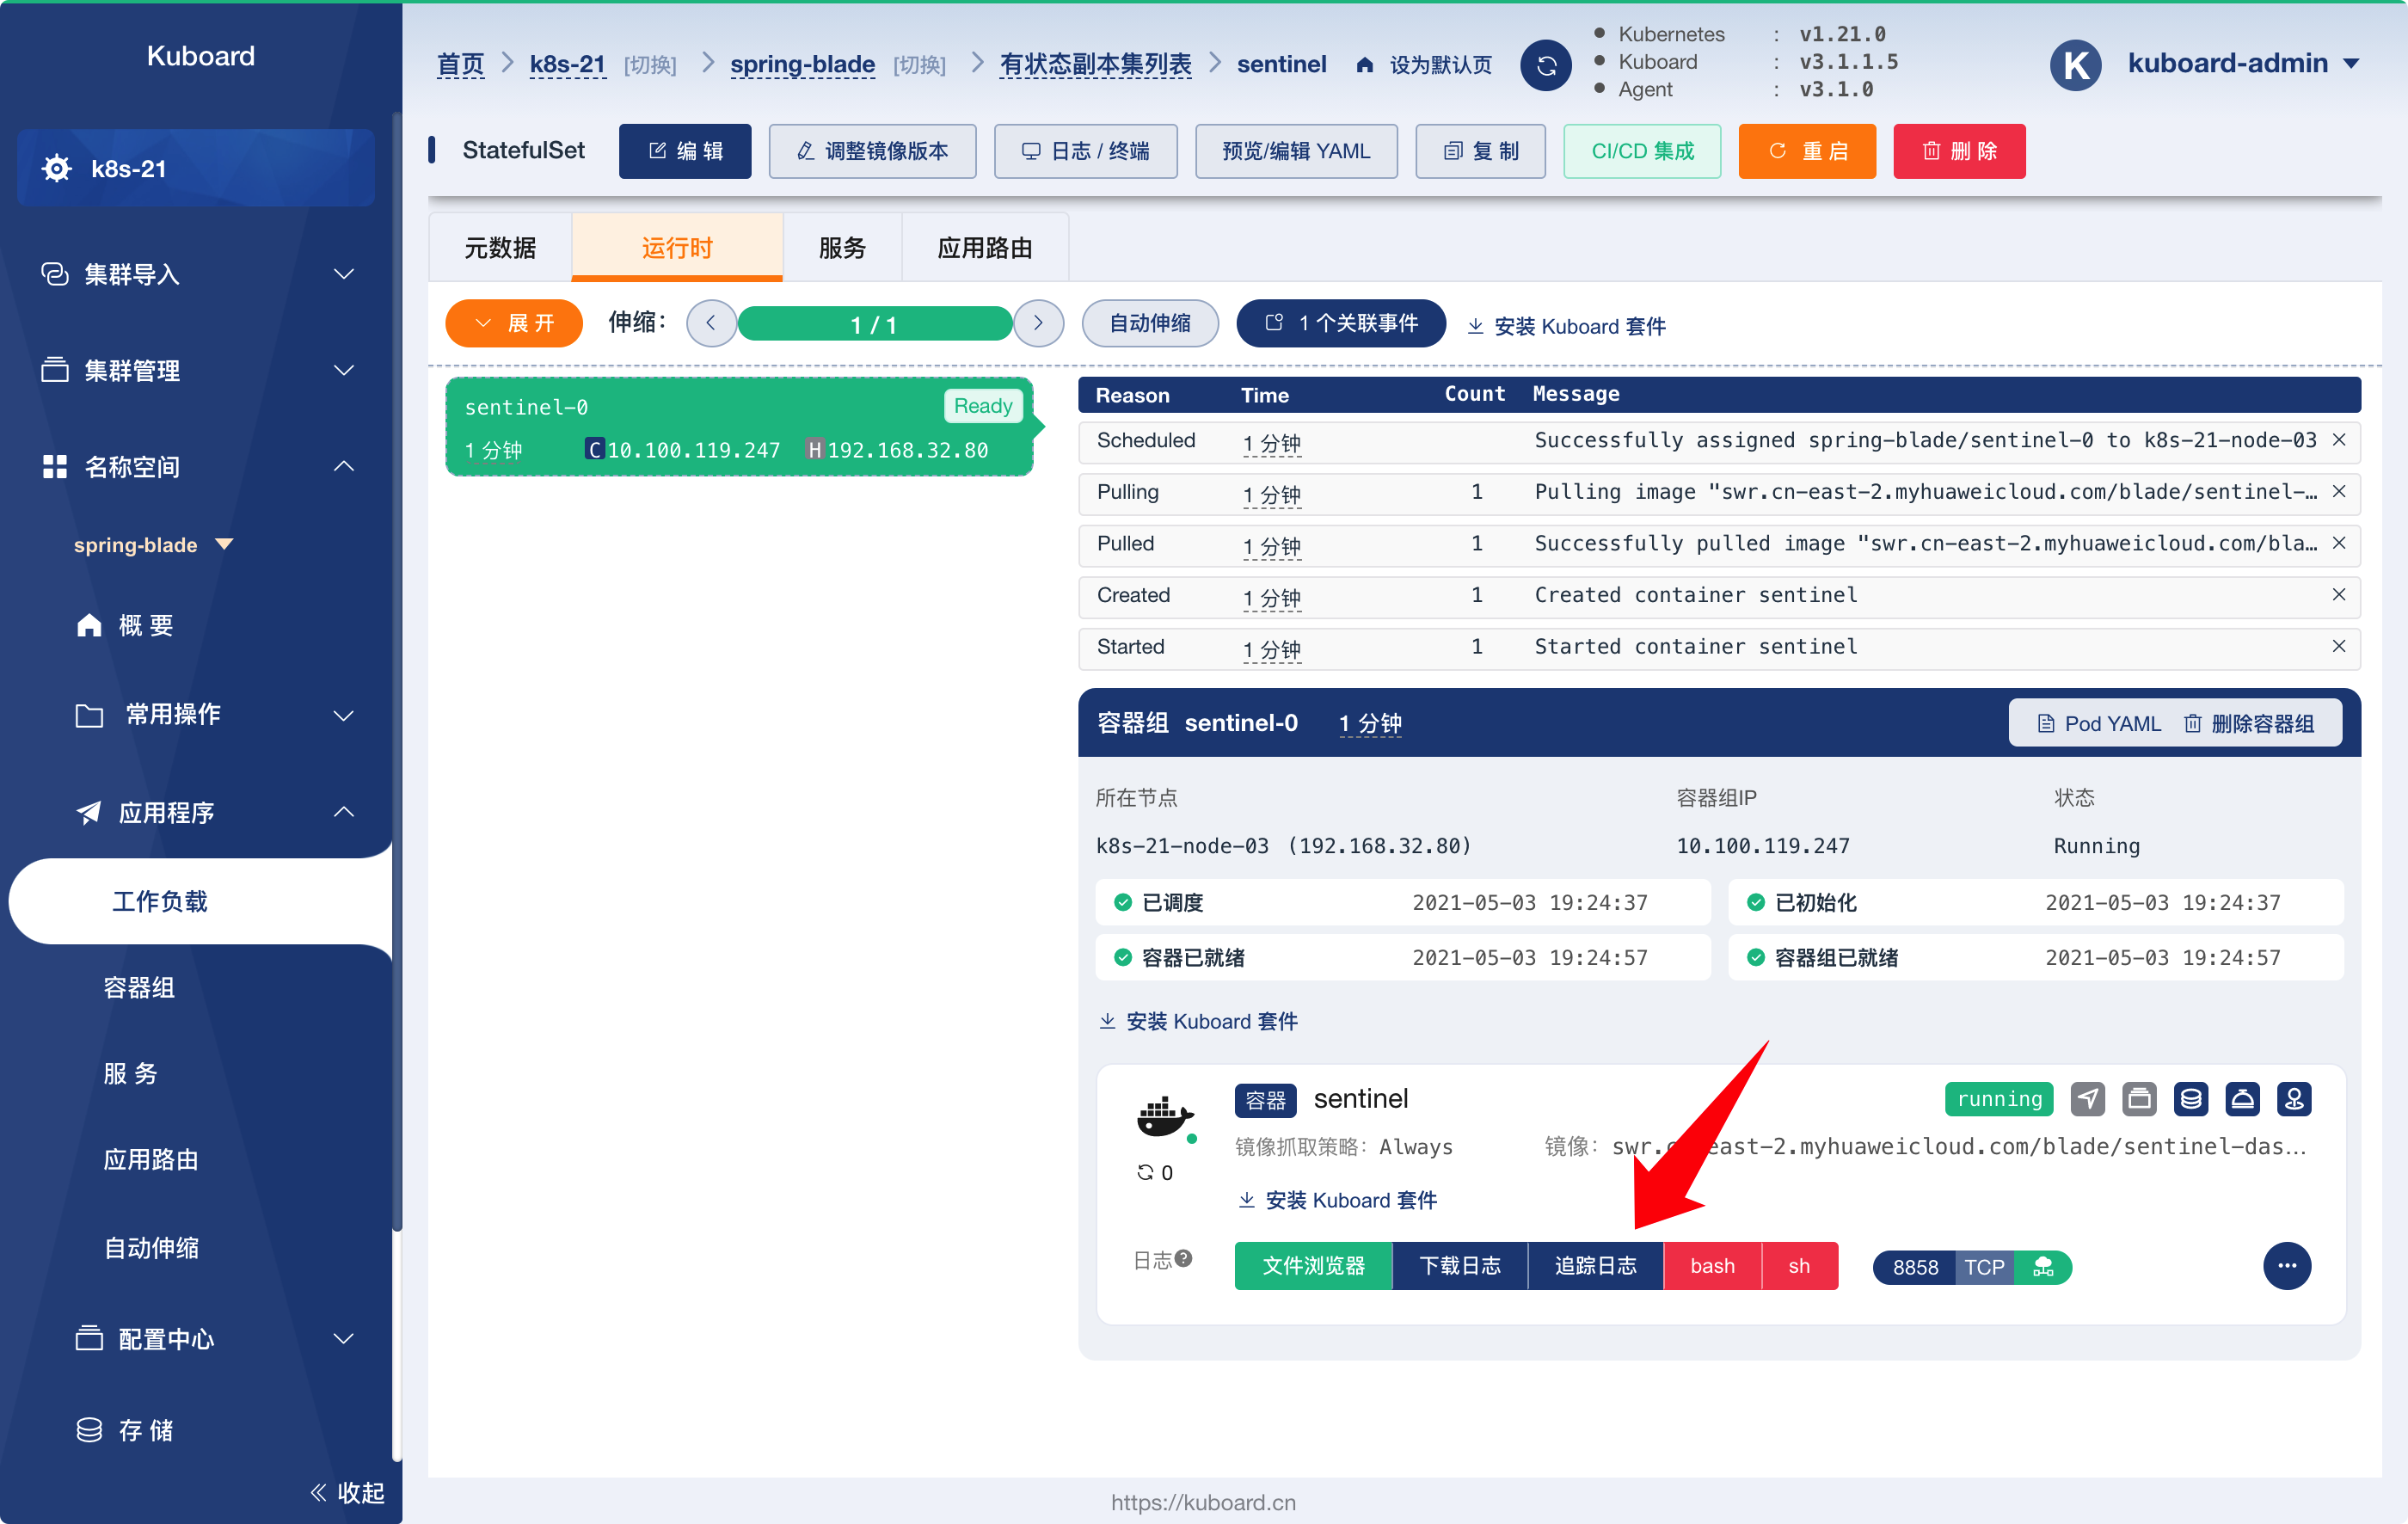The width and height of the screenshot is (2408, 1524).
Task: Click the service bell icon in container row
Action: 2243,1099
